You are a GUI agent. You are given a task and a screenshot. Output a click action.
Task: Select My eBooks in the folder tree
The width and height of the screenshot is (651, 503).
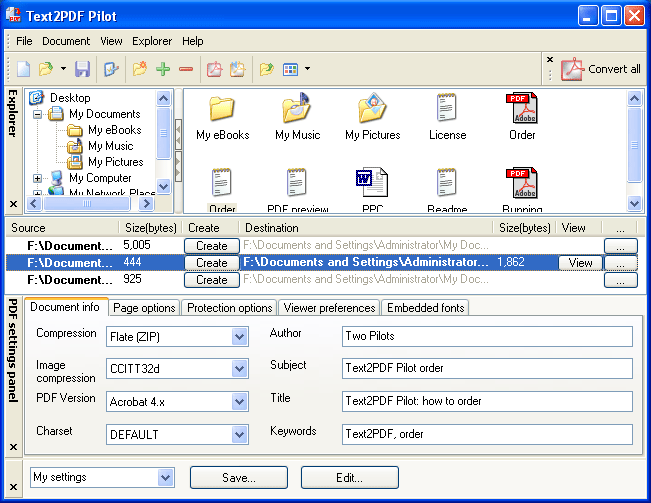coord(115,130)
